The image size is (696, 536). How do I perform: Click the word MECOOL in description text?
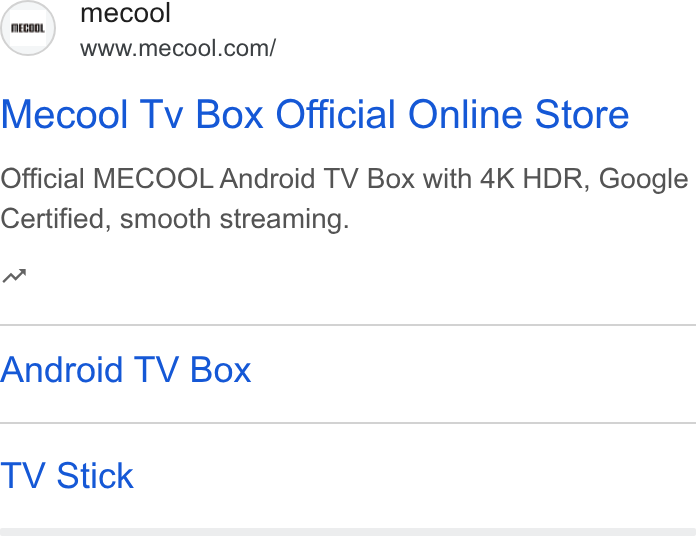(153, 179)
